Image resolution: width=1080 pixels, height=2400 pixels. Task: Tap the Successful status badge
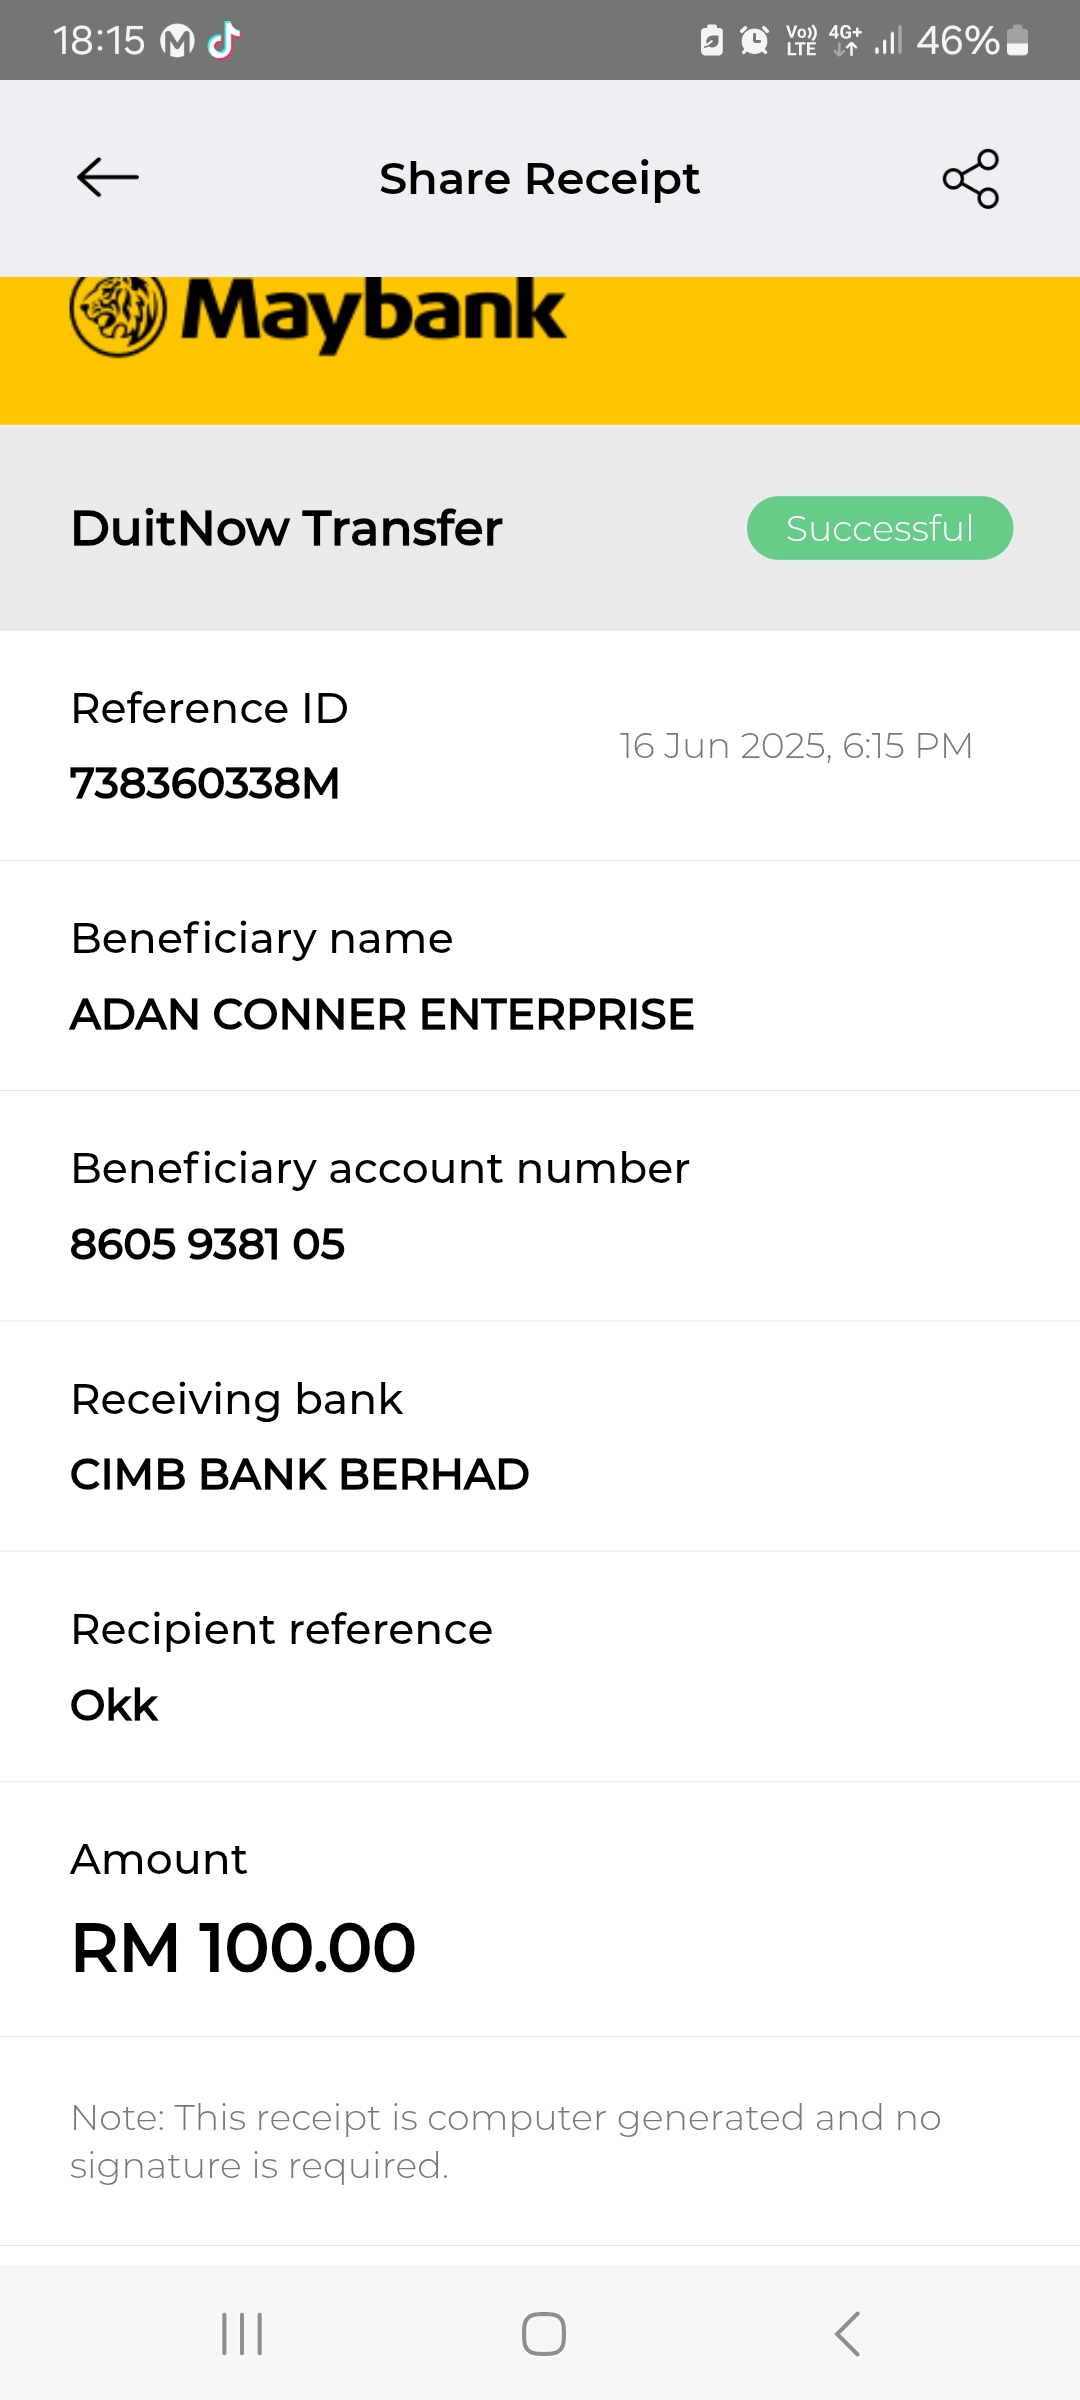(879, 528)
